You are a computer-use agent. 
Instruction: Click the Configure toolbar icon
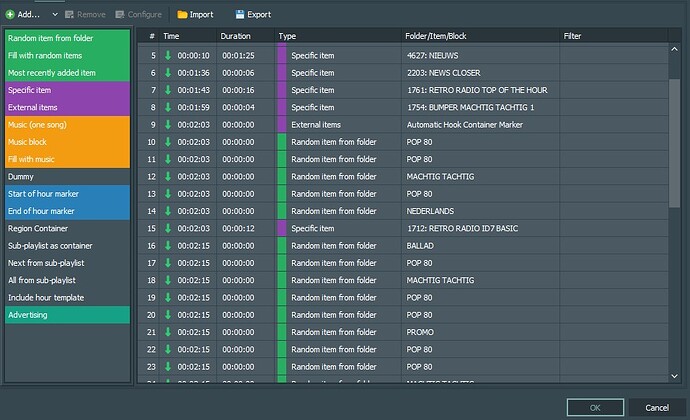(120, 15)
